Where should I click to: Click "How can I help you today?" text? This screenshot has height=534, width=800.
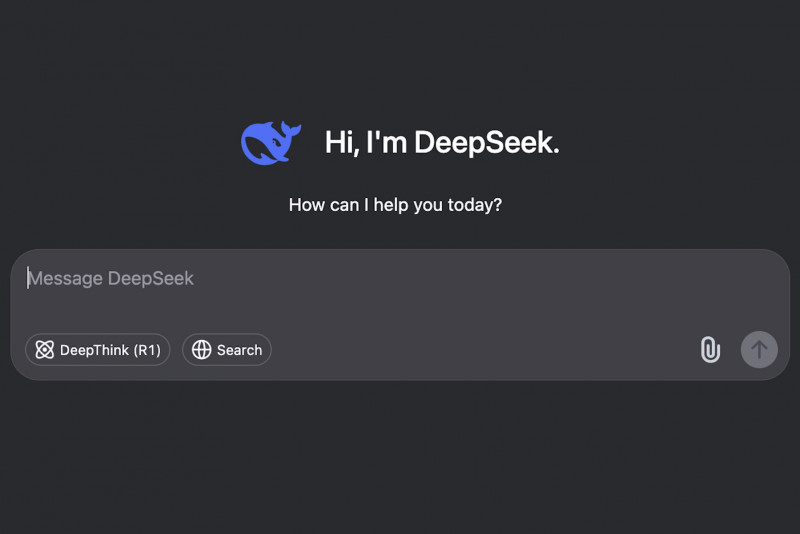pos(395,205)
